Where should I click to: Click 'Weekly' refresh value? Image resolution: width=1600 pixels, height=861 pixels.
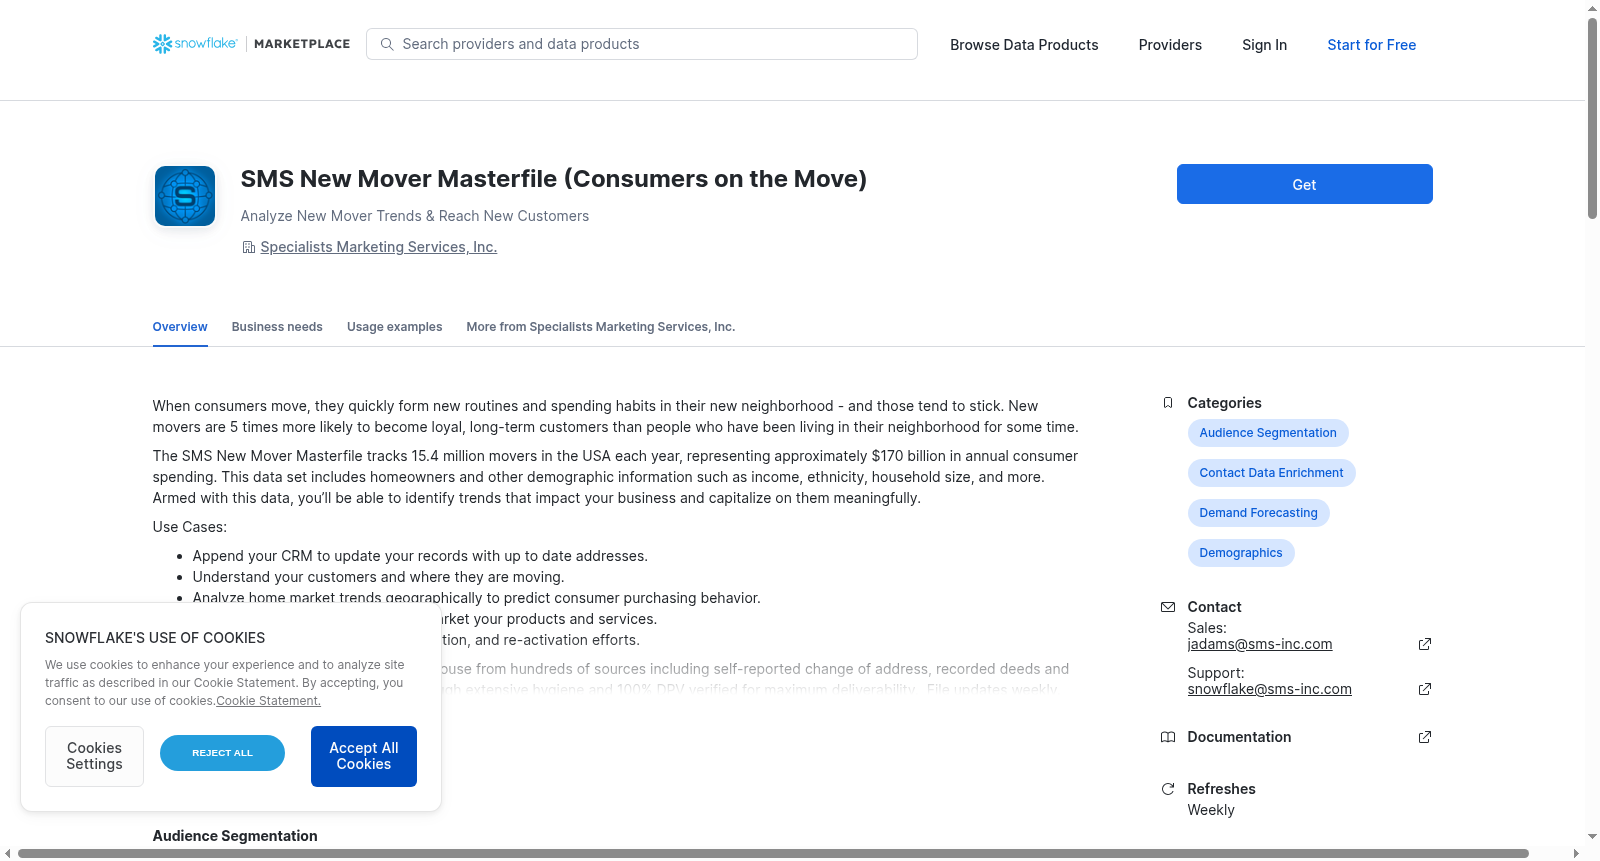1210,810
